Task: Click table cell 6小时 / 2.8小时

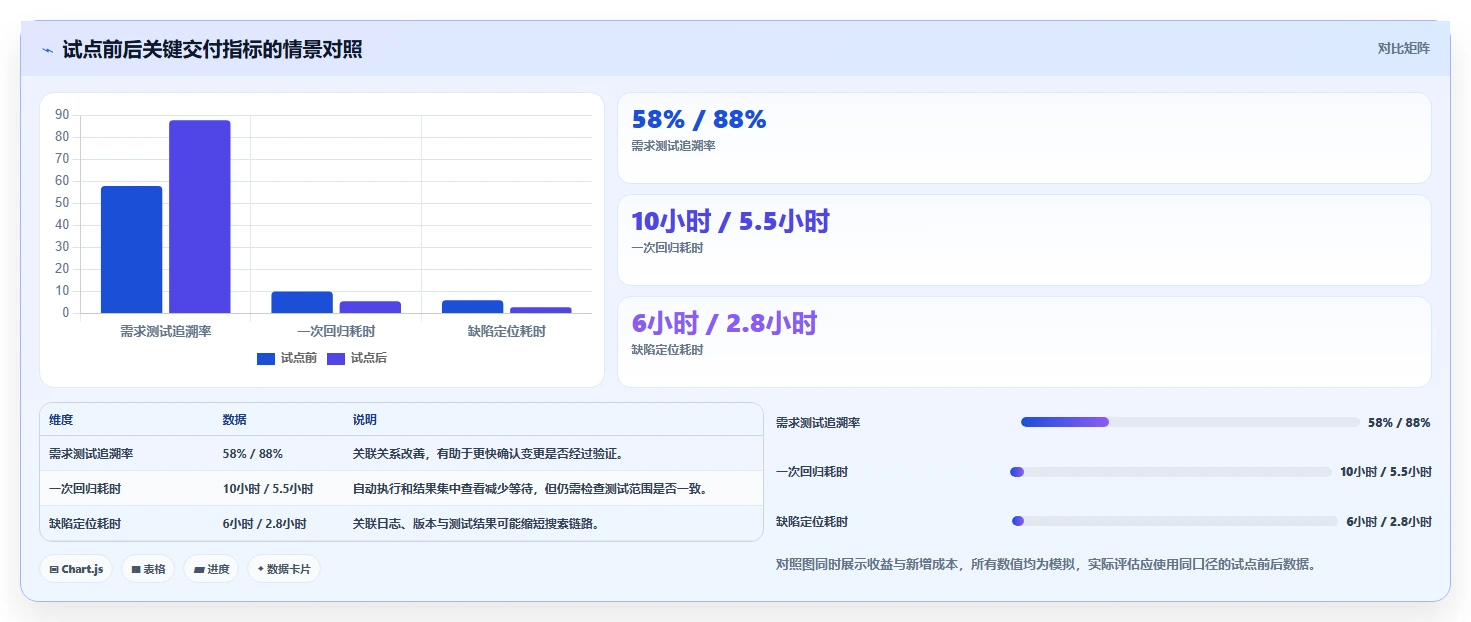Action: [x=264, y=524]
